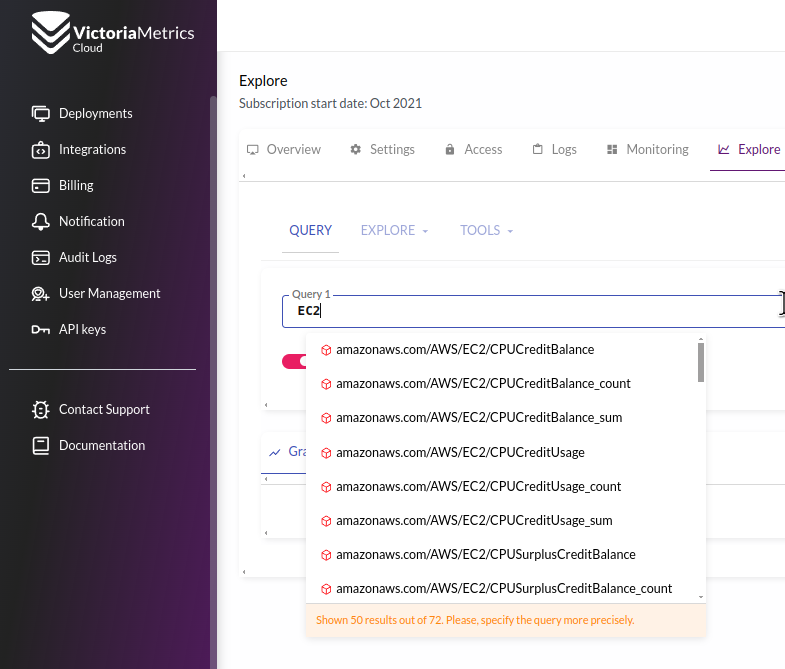Click the Billing card icon
Screen dimensions: 785x669
41,186
